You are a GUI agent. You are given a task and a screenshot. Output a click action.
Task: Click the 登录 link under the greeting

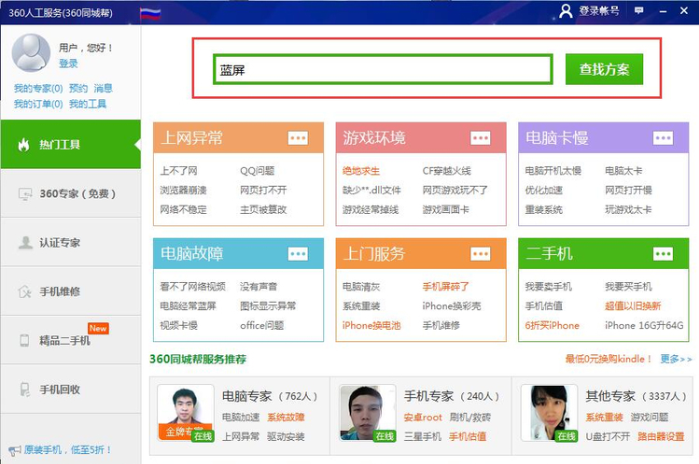click(x=68, y=64)
